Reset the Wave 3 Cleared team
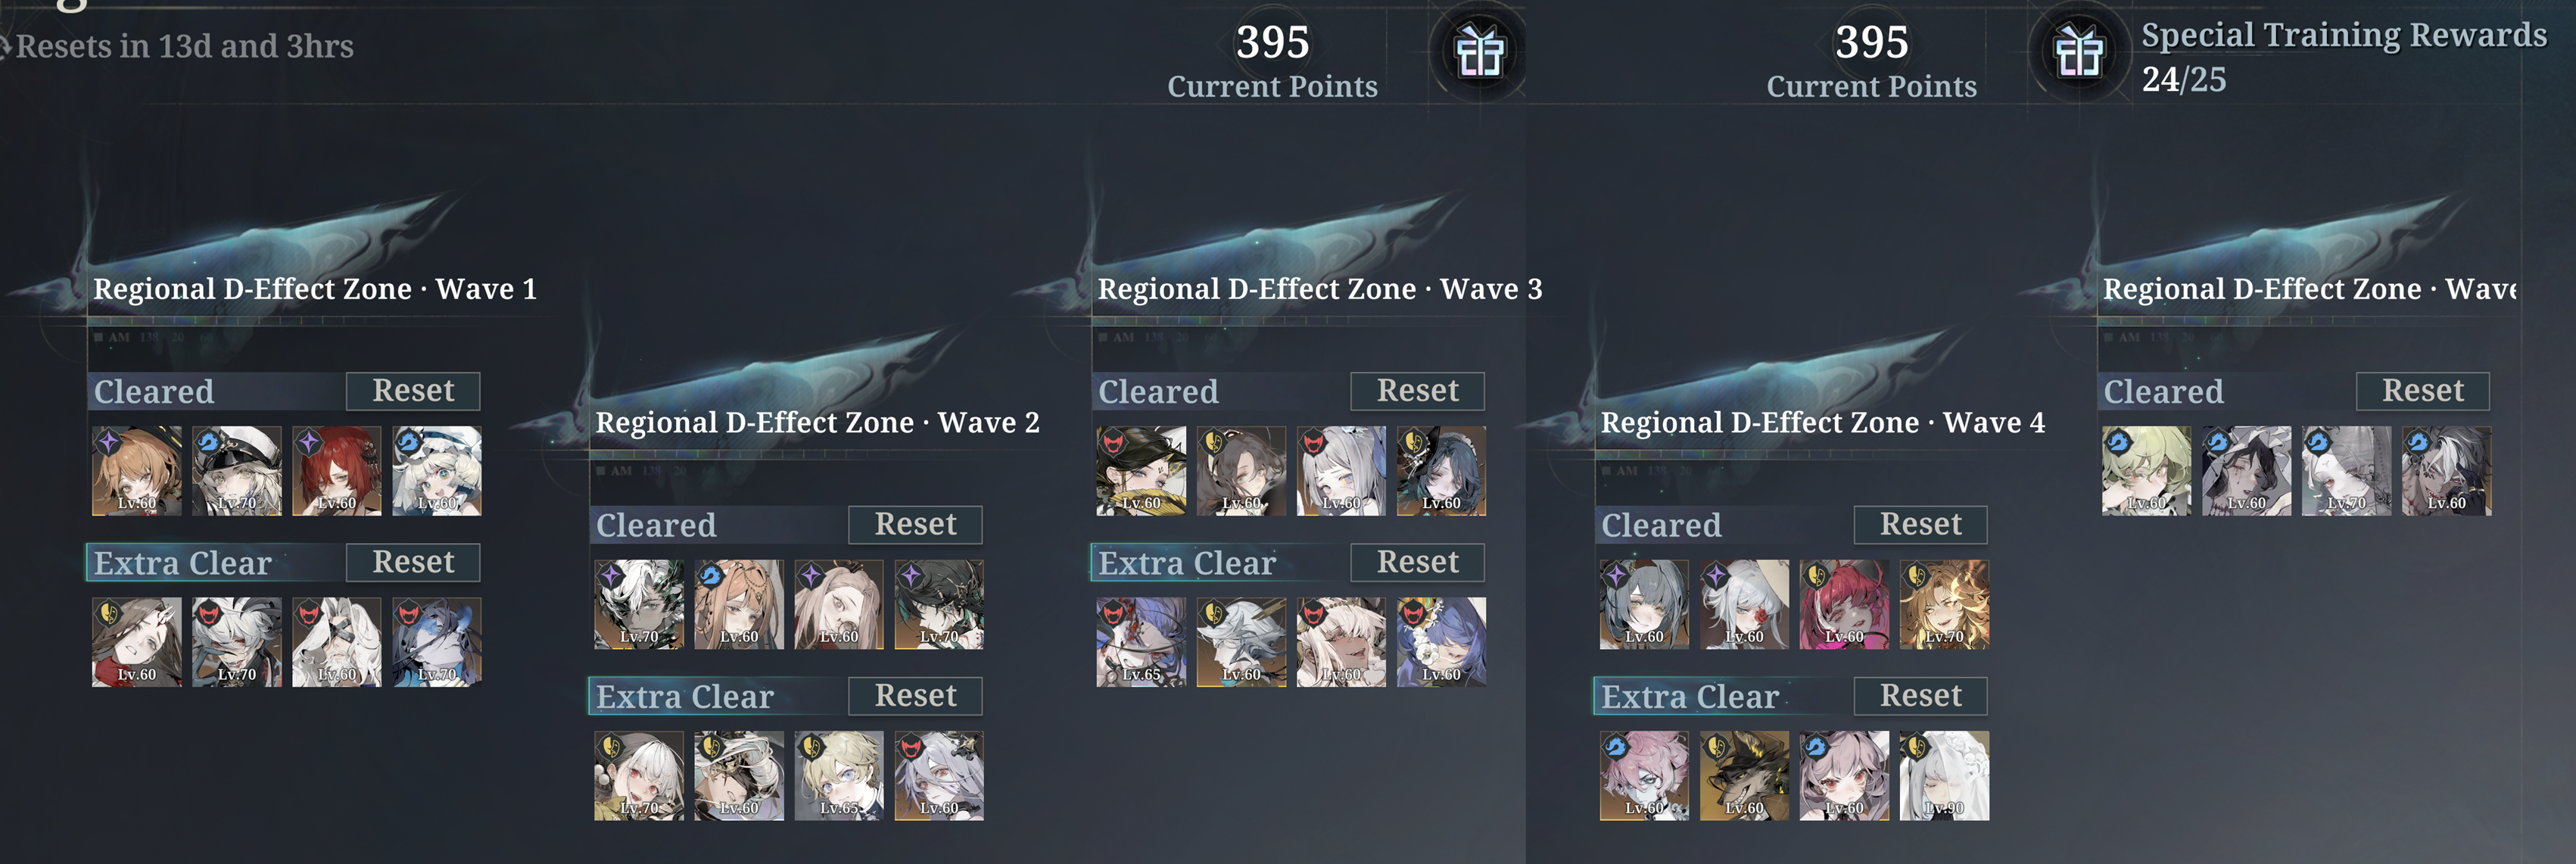2576x864 pixels. 1417,391
